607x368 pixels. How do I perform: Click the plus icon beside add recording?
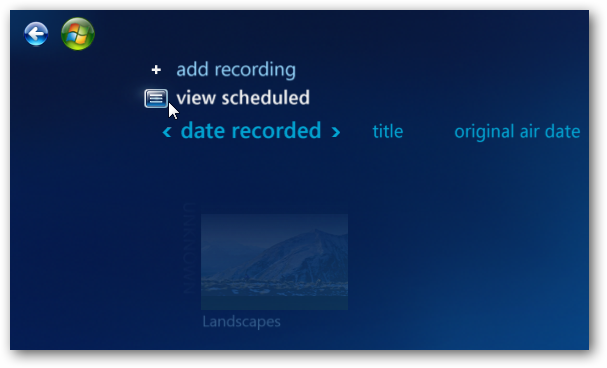(156, 70)
